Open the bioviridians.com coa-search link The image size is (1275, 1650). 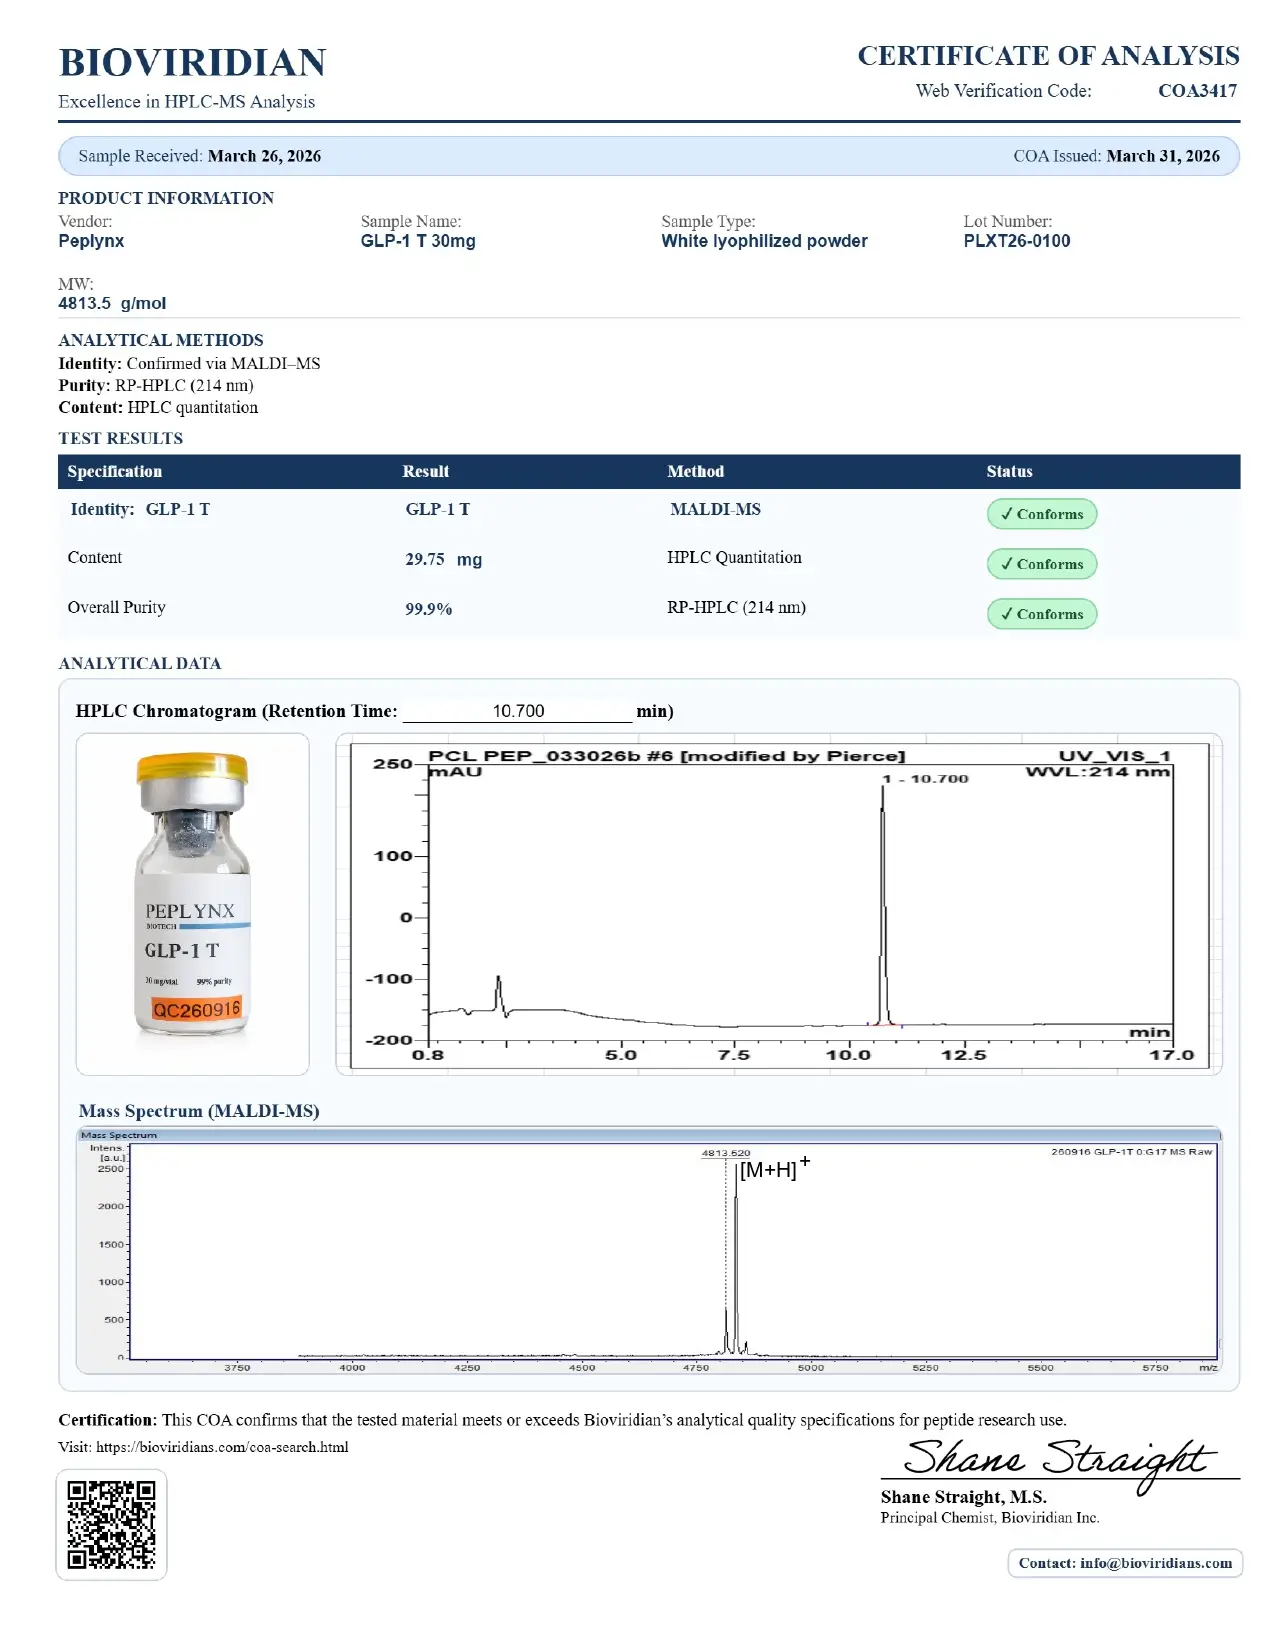pyautogui.click(x=222, y=1447)
